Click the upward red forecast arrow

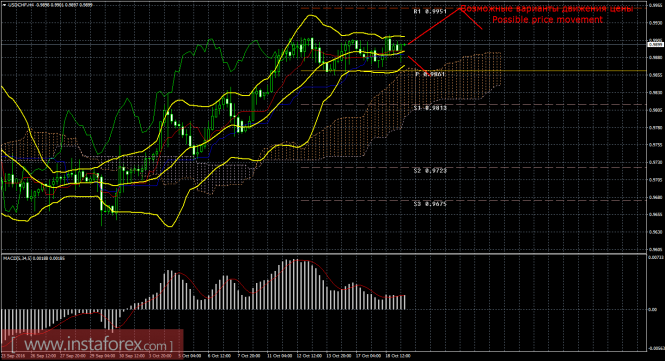[x=434, y=26]
